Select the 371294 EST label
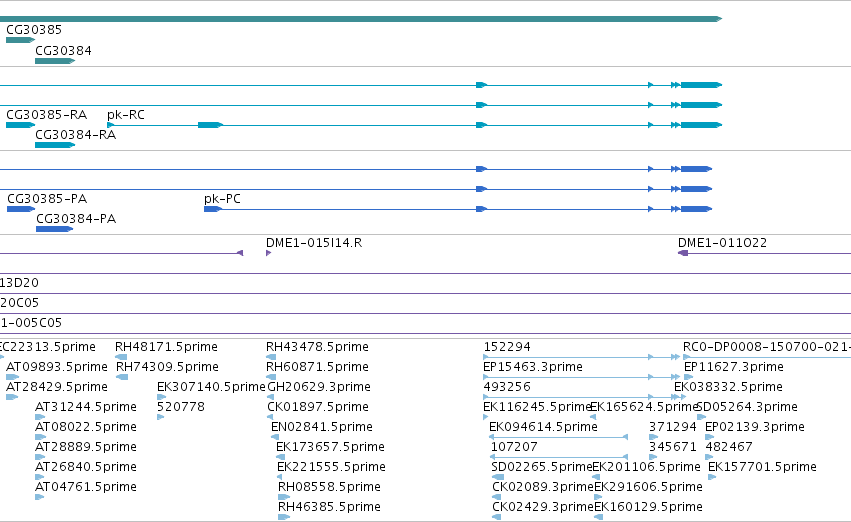851x522 pixels. 672,427
